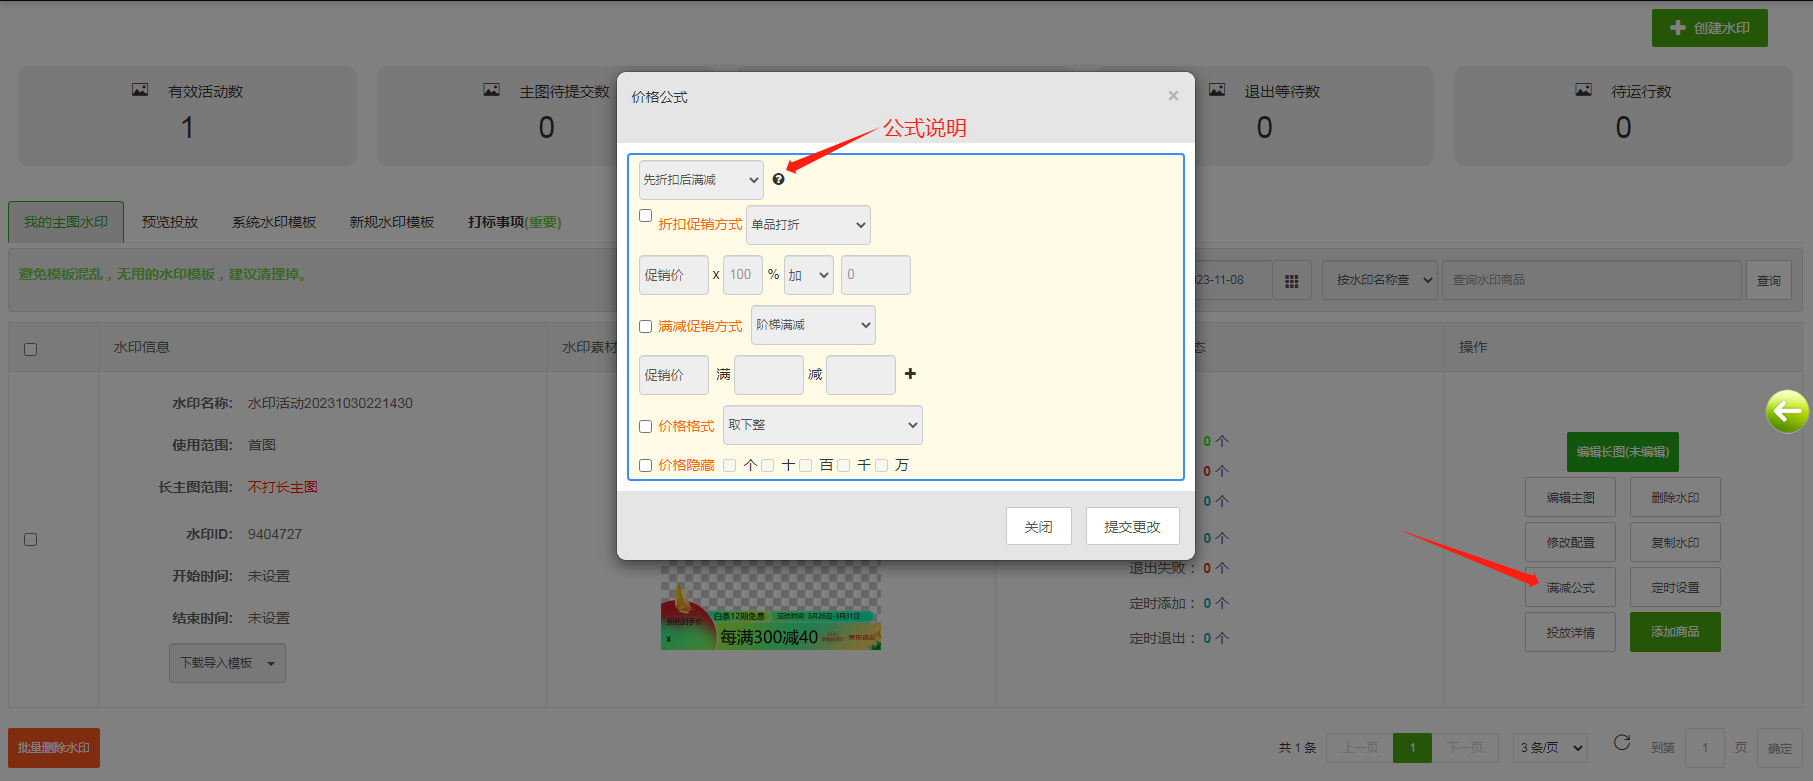Image resolution: width=1813 pixels, height=781 pixels.
Task: Open the discount-then-reduction formula order dropdown
Action: coord(701,180)
